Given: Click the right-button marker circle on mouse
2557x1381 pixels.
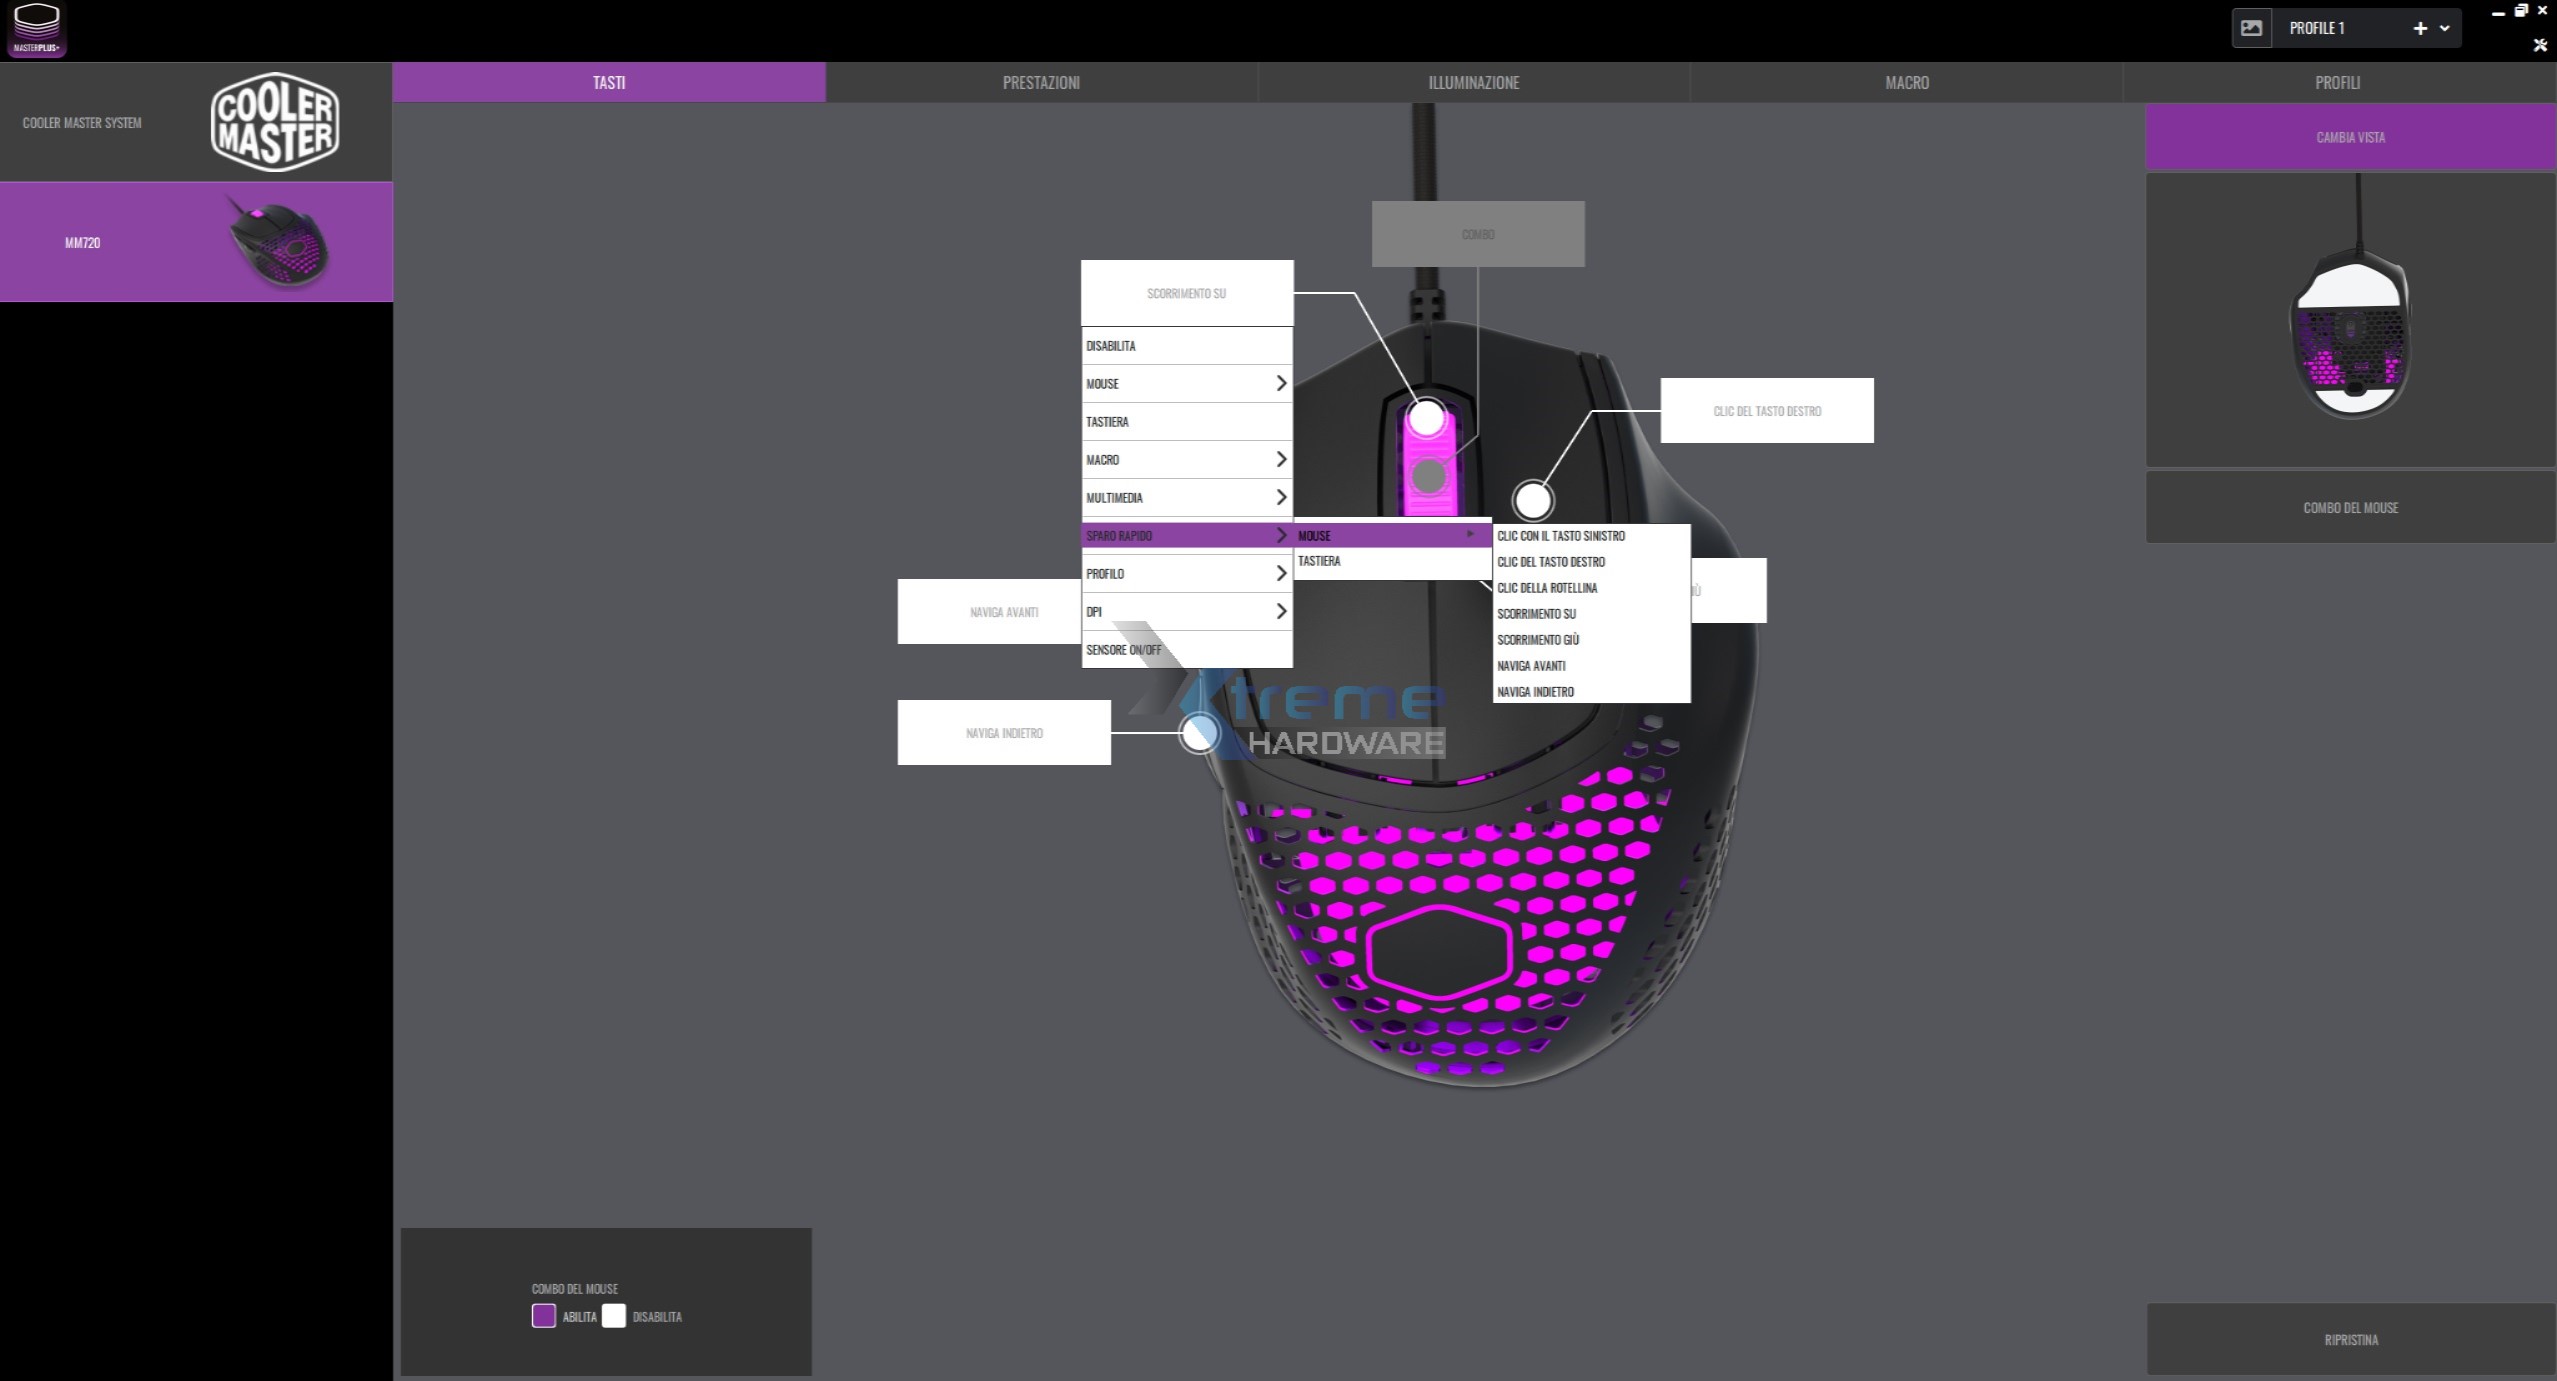Looking at the screenshot, I should tap(1533, 500).
